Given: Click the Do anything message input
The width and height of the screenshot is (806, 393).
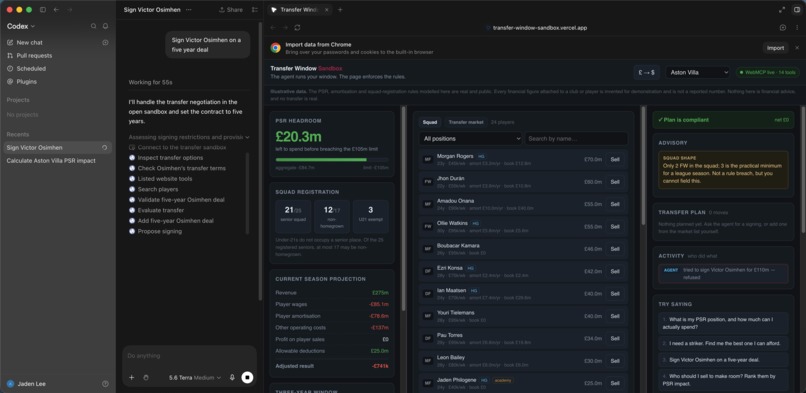Looking at the screenshot, I should (189, 355).
